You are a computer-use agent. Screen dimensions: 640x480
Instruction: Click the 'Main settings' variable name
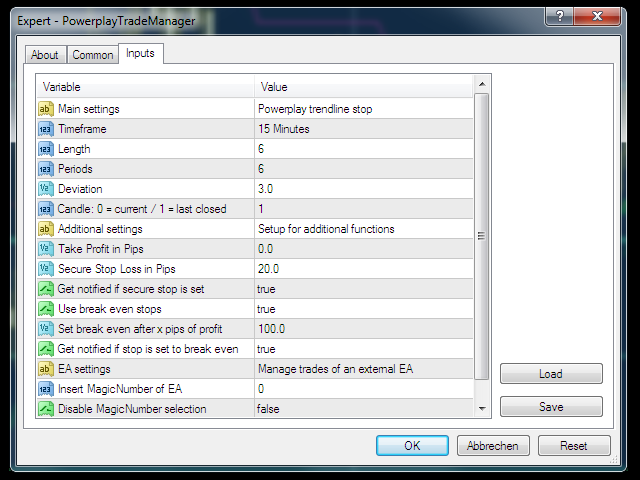pyautogui.click(x=89, y=109)
